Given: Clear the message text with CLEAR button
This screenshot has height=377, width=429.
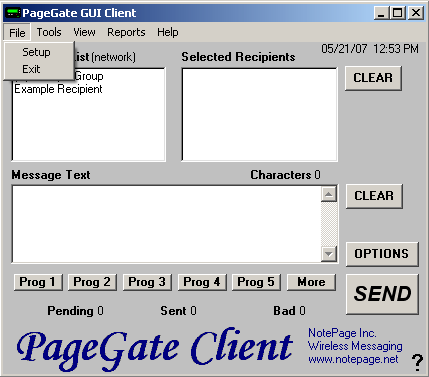Looking at the screenshot, I should pyautogui.click(x=374, y=196).
